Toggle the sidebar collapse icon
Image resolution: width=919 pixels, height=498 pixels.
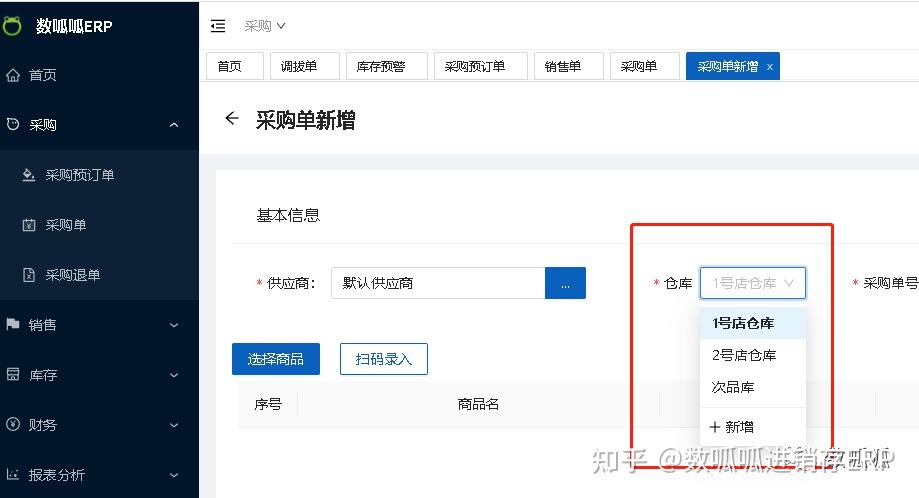pyautogui.click(x=218, y=26)
